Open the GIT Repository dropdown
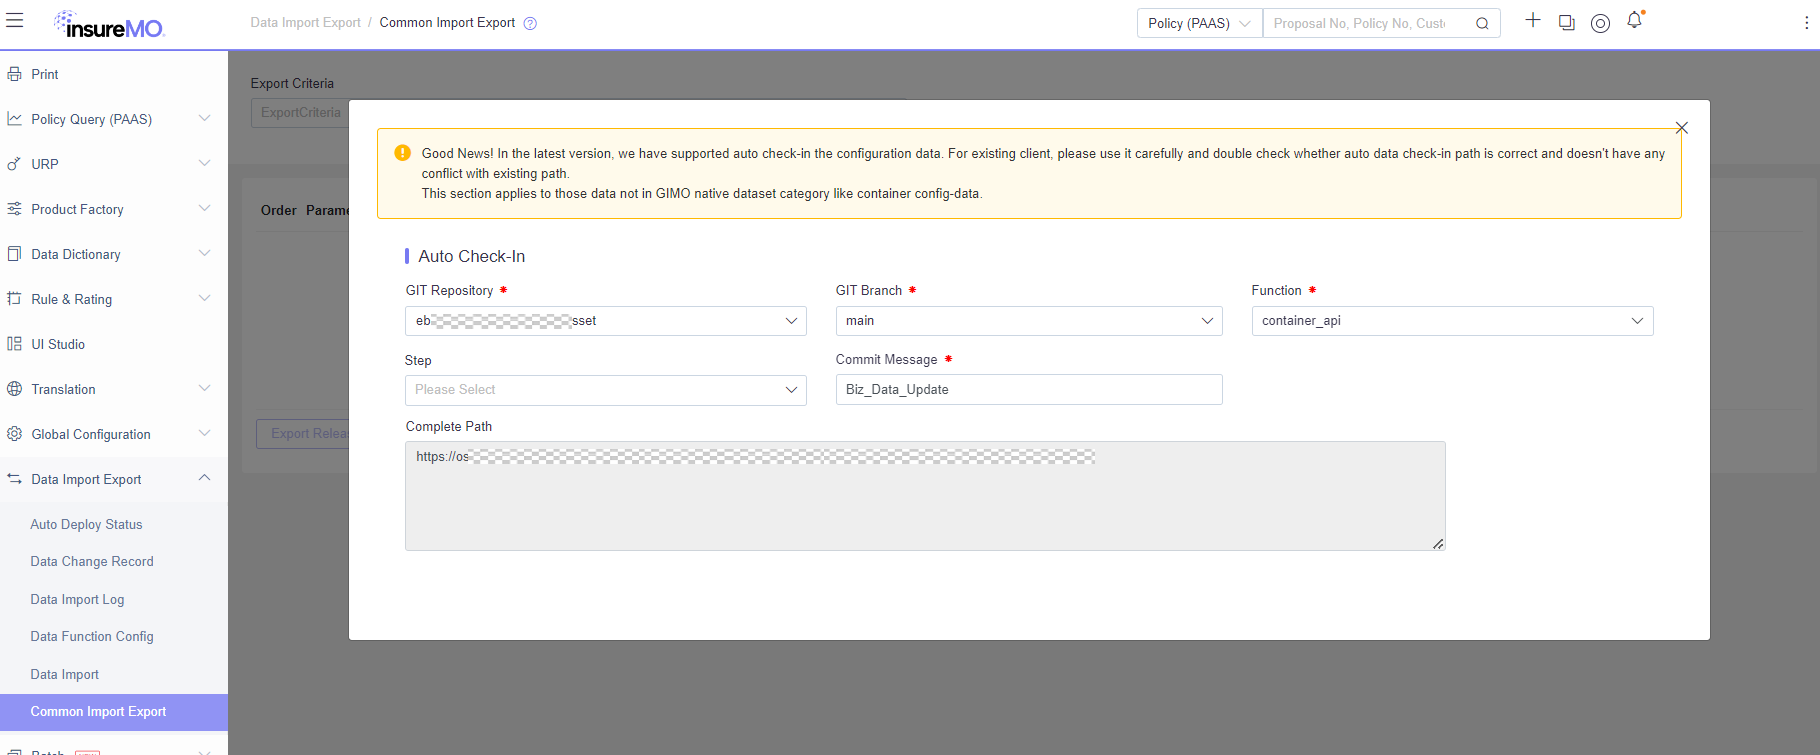Viewport: 1820px width, 755px height. point(605,321)
